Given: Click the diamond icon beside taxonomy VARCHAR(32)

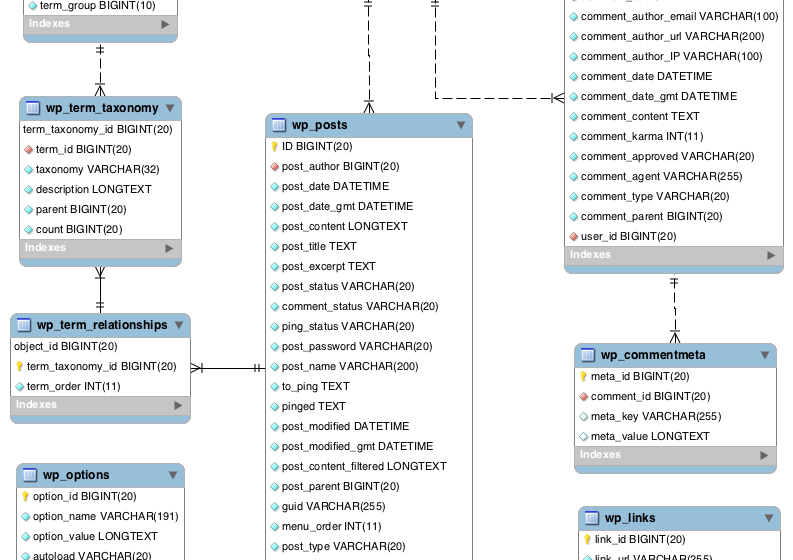Looking at the screenshot, I should [29, 169].
